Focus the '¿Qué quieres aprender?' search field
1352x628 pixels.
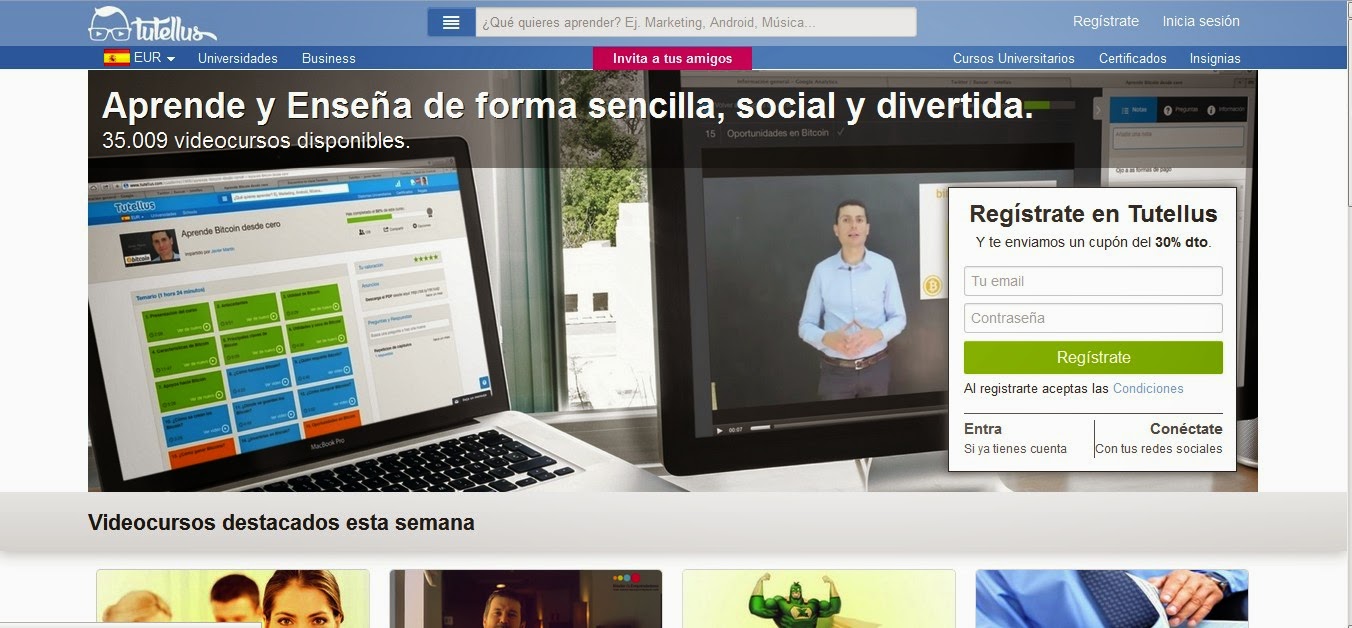coord(696,22)
